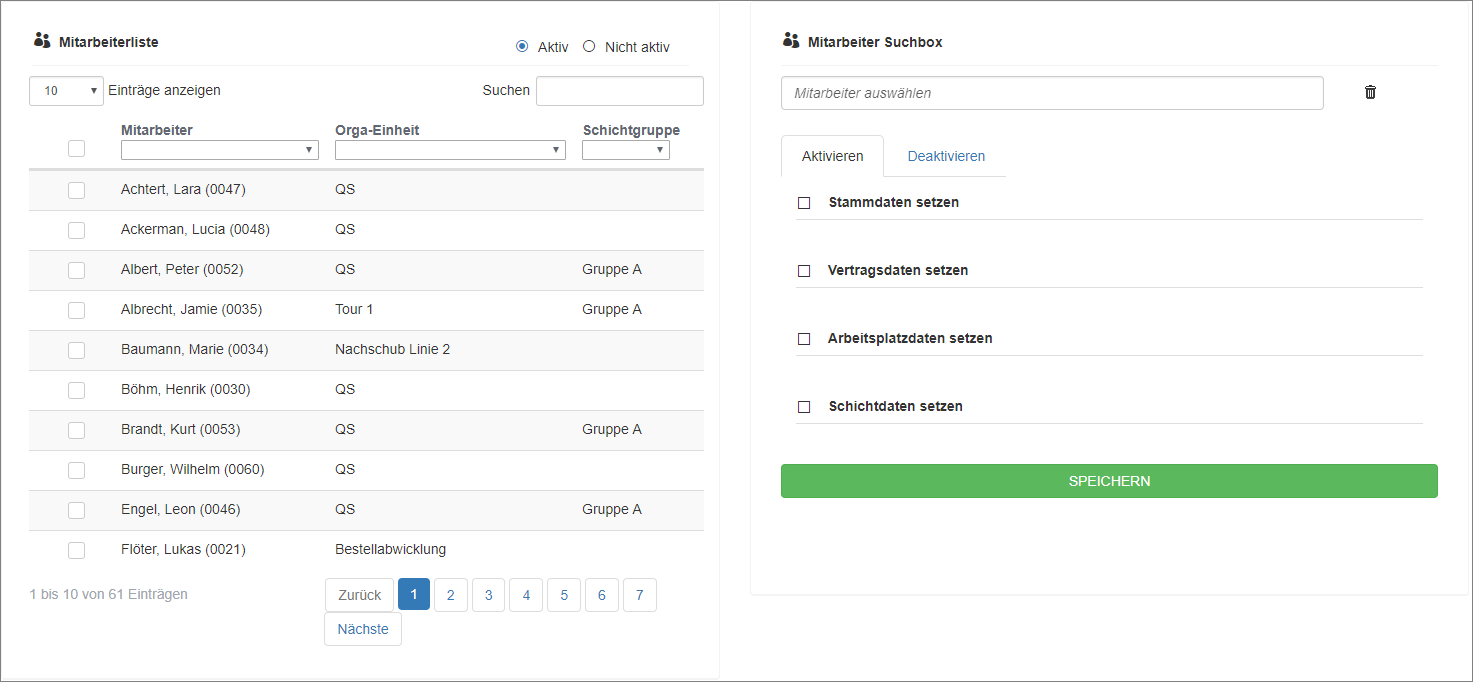The width and height of the screenshot is (1473, 682).
Task: Click Gruppe A in Engel, Leon row
Action: (612, 509)
